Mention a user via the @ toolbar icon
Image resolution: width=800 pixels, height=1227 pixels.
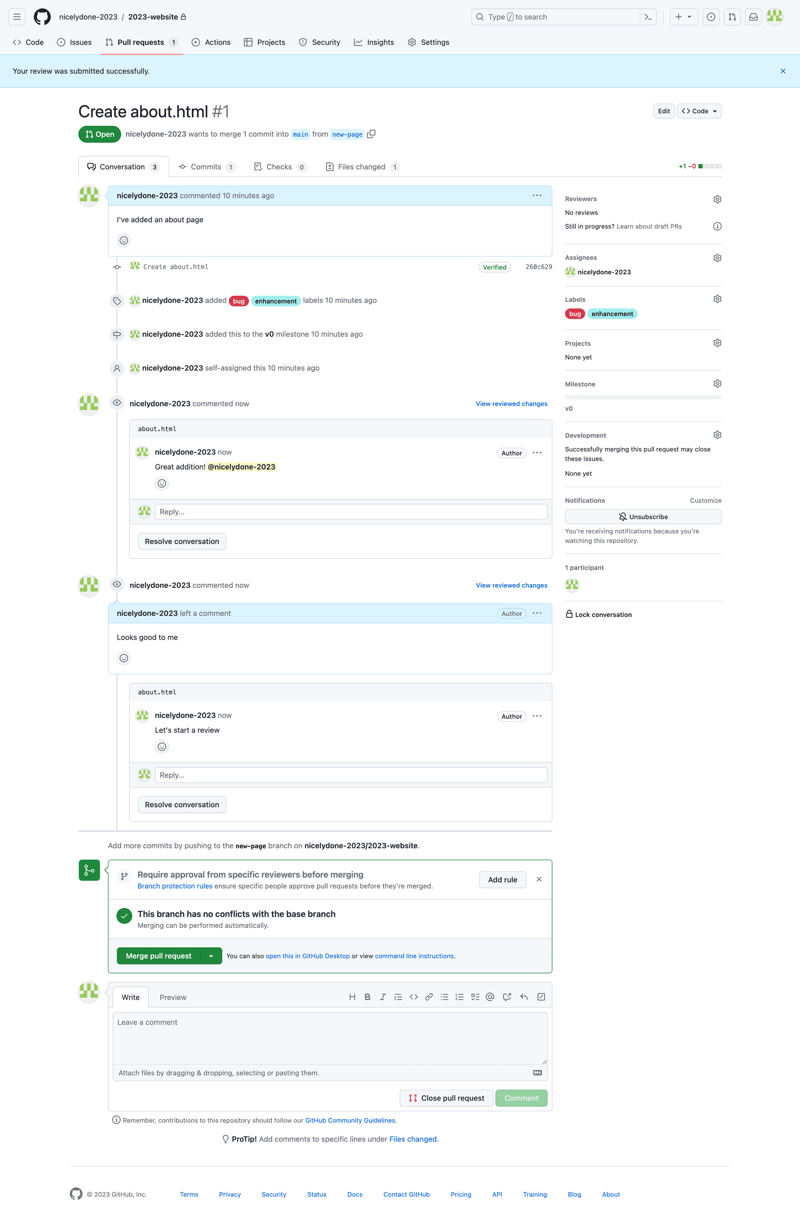click(x=490, y=996)
